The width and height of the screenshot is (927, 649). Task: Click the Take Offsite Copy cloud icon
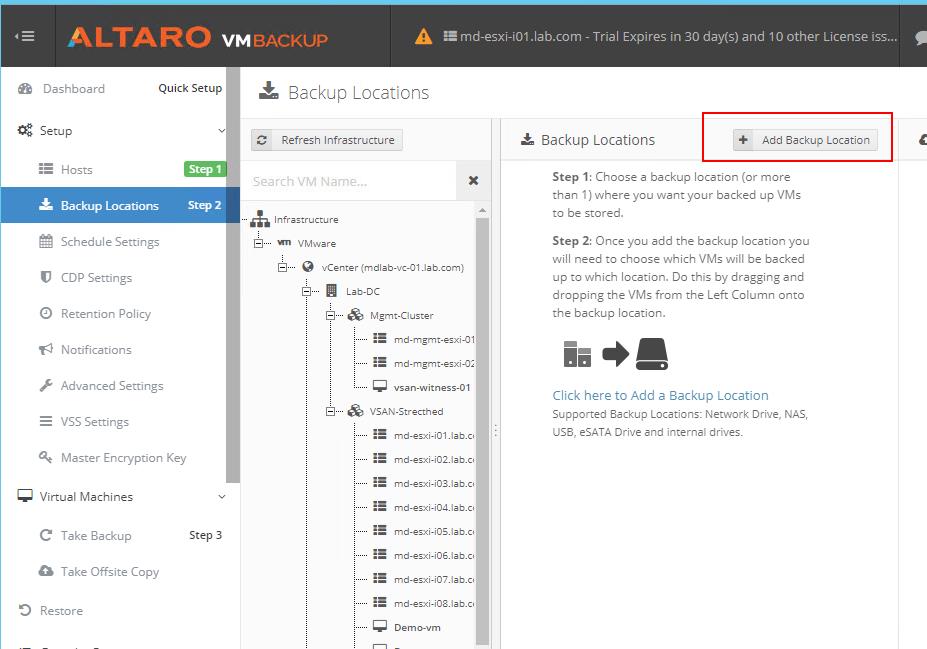(46, 571)
